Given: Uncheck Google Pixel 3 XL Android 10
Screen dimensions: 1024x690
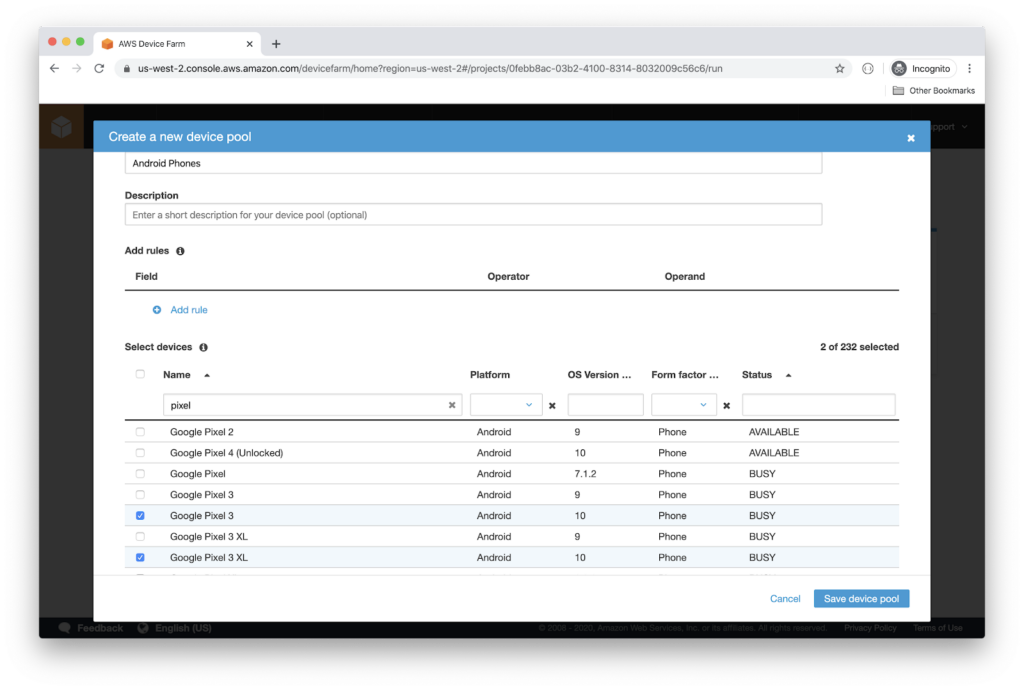Looking at the screenshot, I should (x=140, y=558).
